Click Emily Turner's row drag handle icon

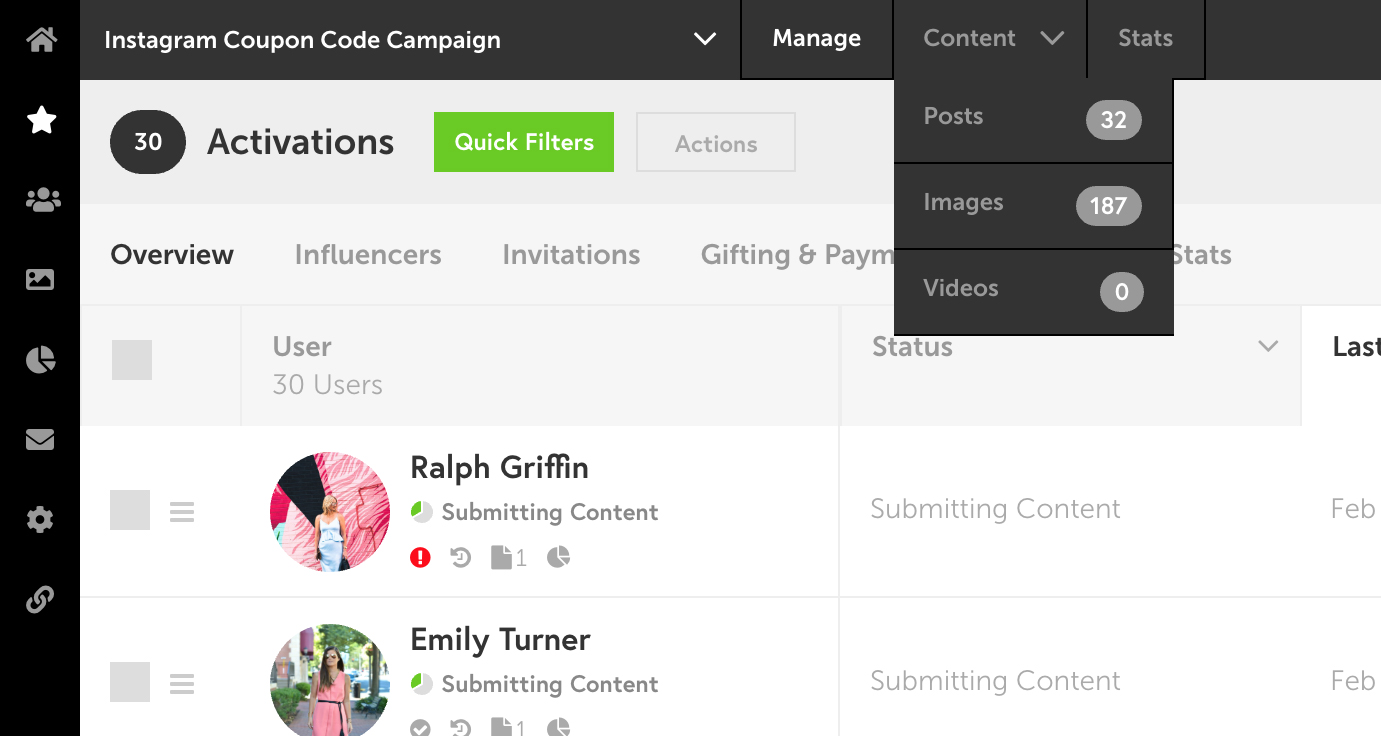(182, 684)
